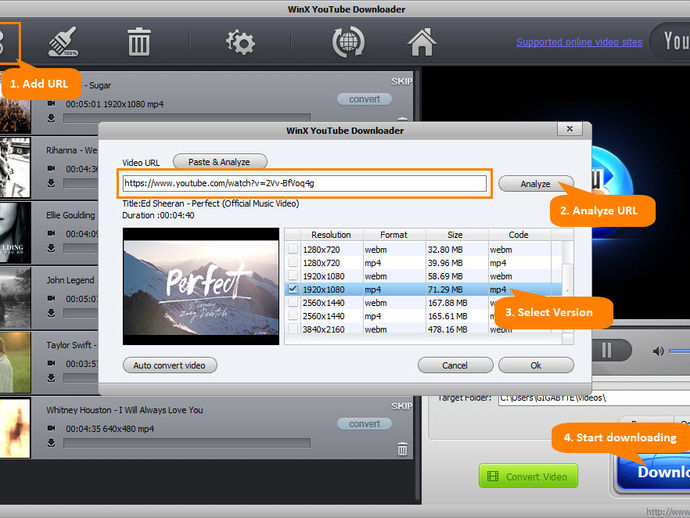Click Cancel in the dialog
This screenshot has width=690, height=518.
coord(455,365)
